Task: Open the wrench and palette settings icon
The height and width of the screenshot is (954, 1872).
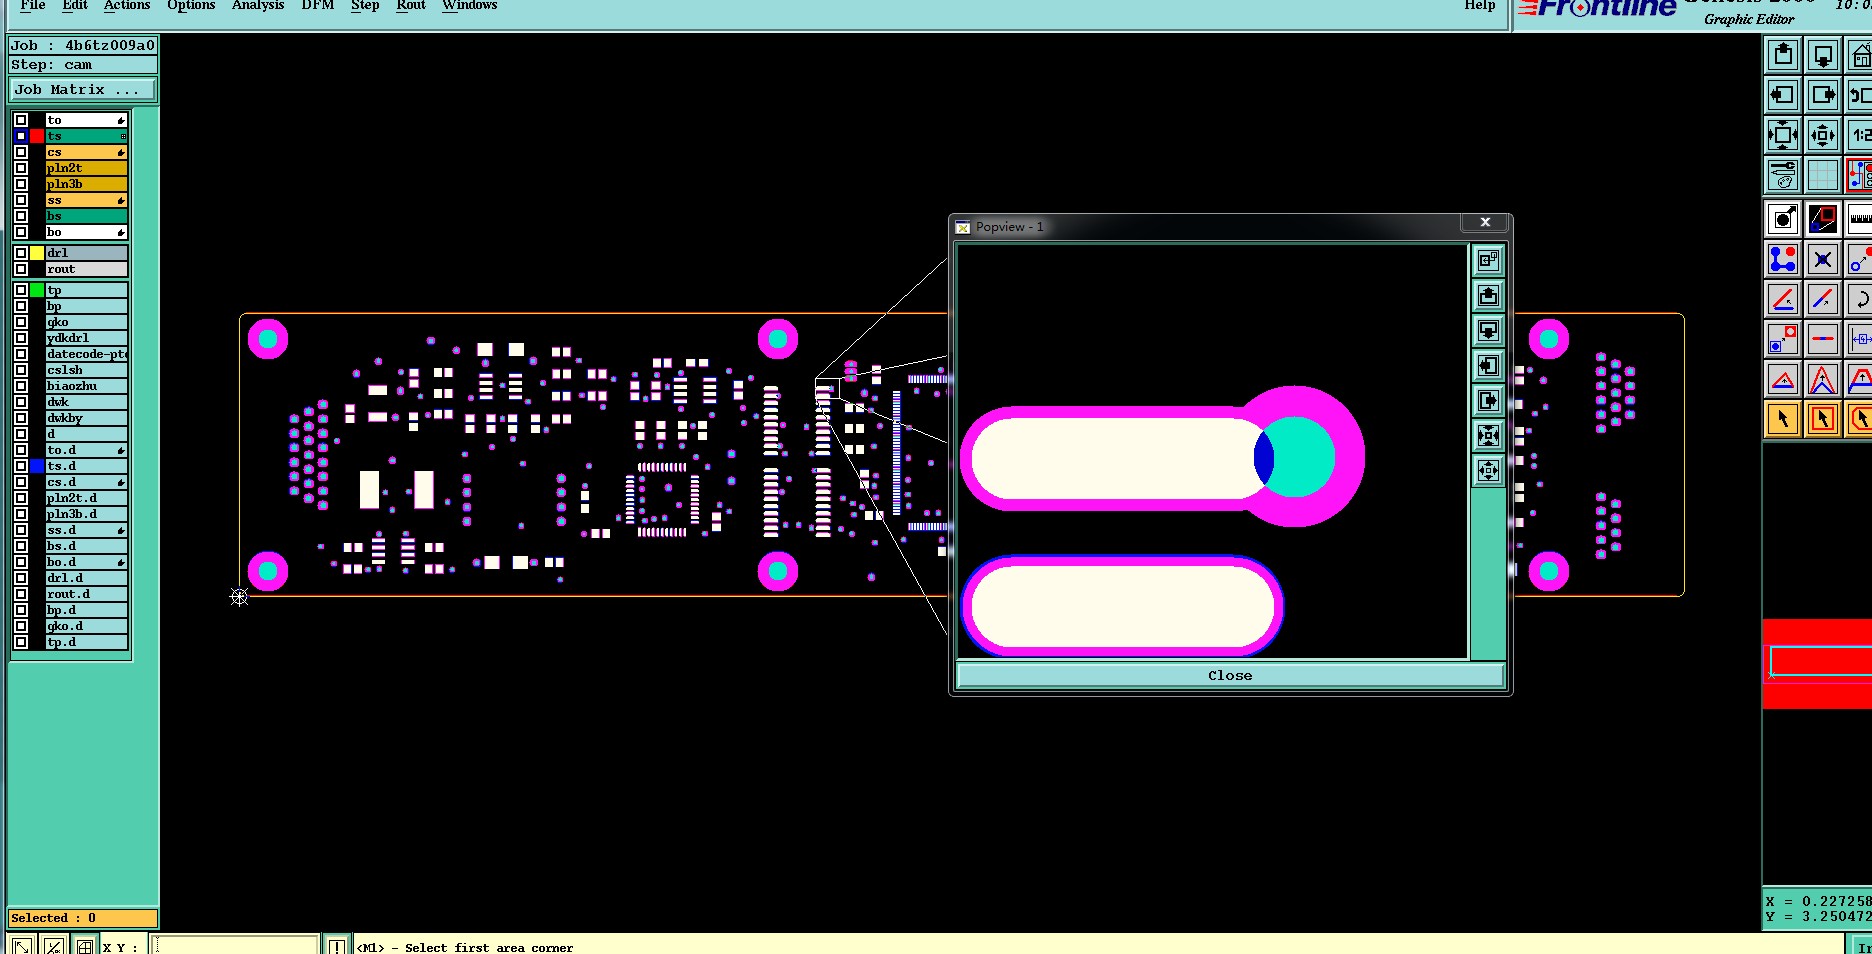Action: (x=1783, y=175)
